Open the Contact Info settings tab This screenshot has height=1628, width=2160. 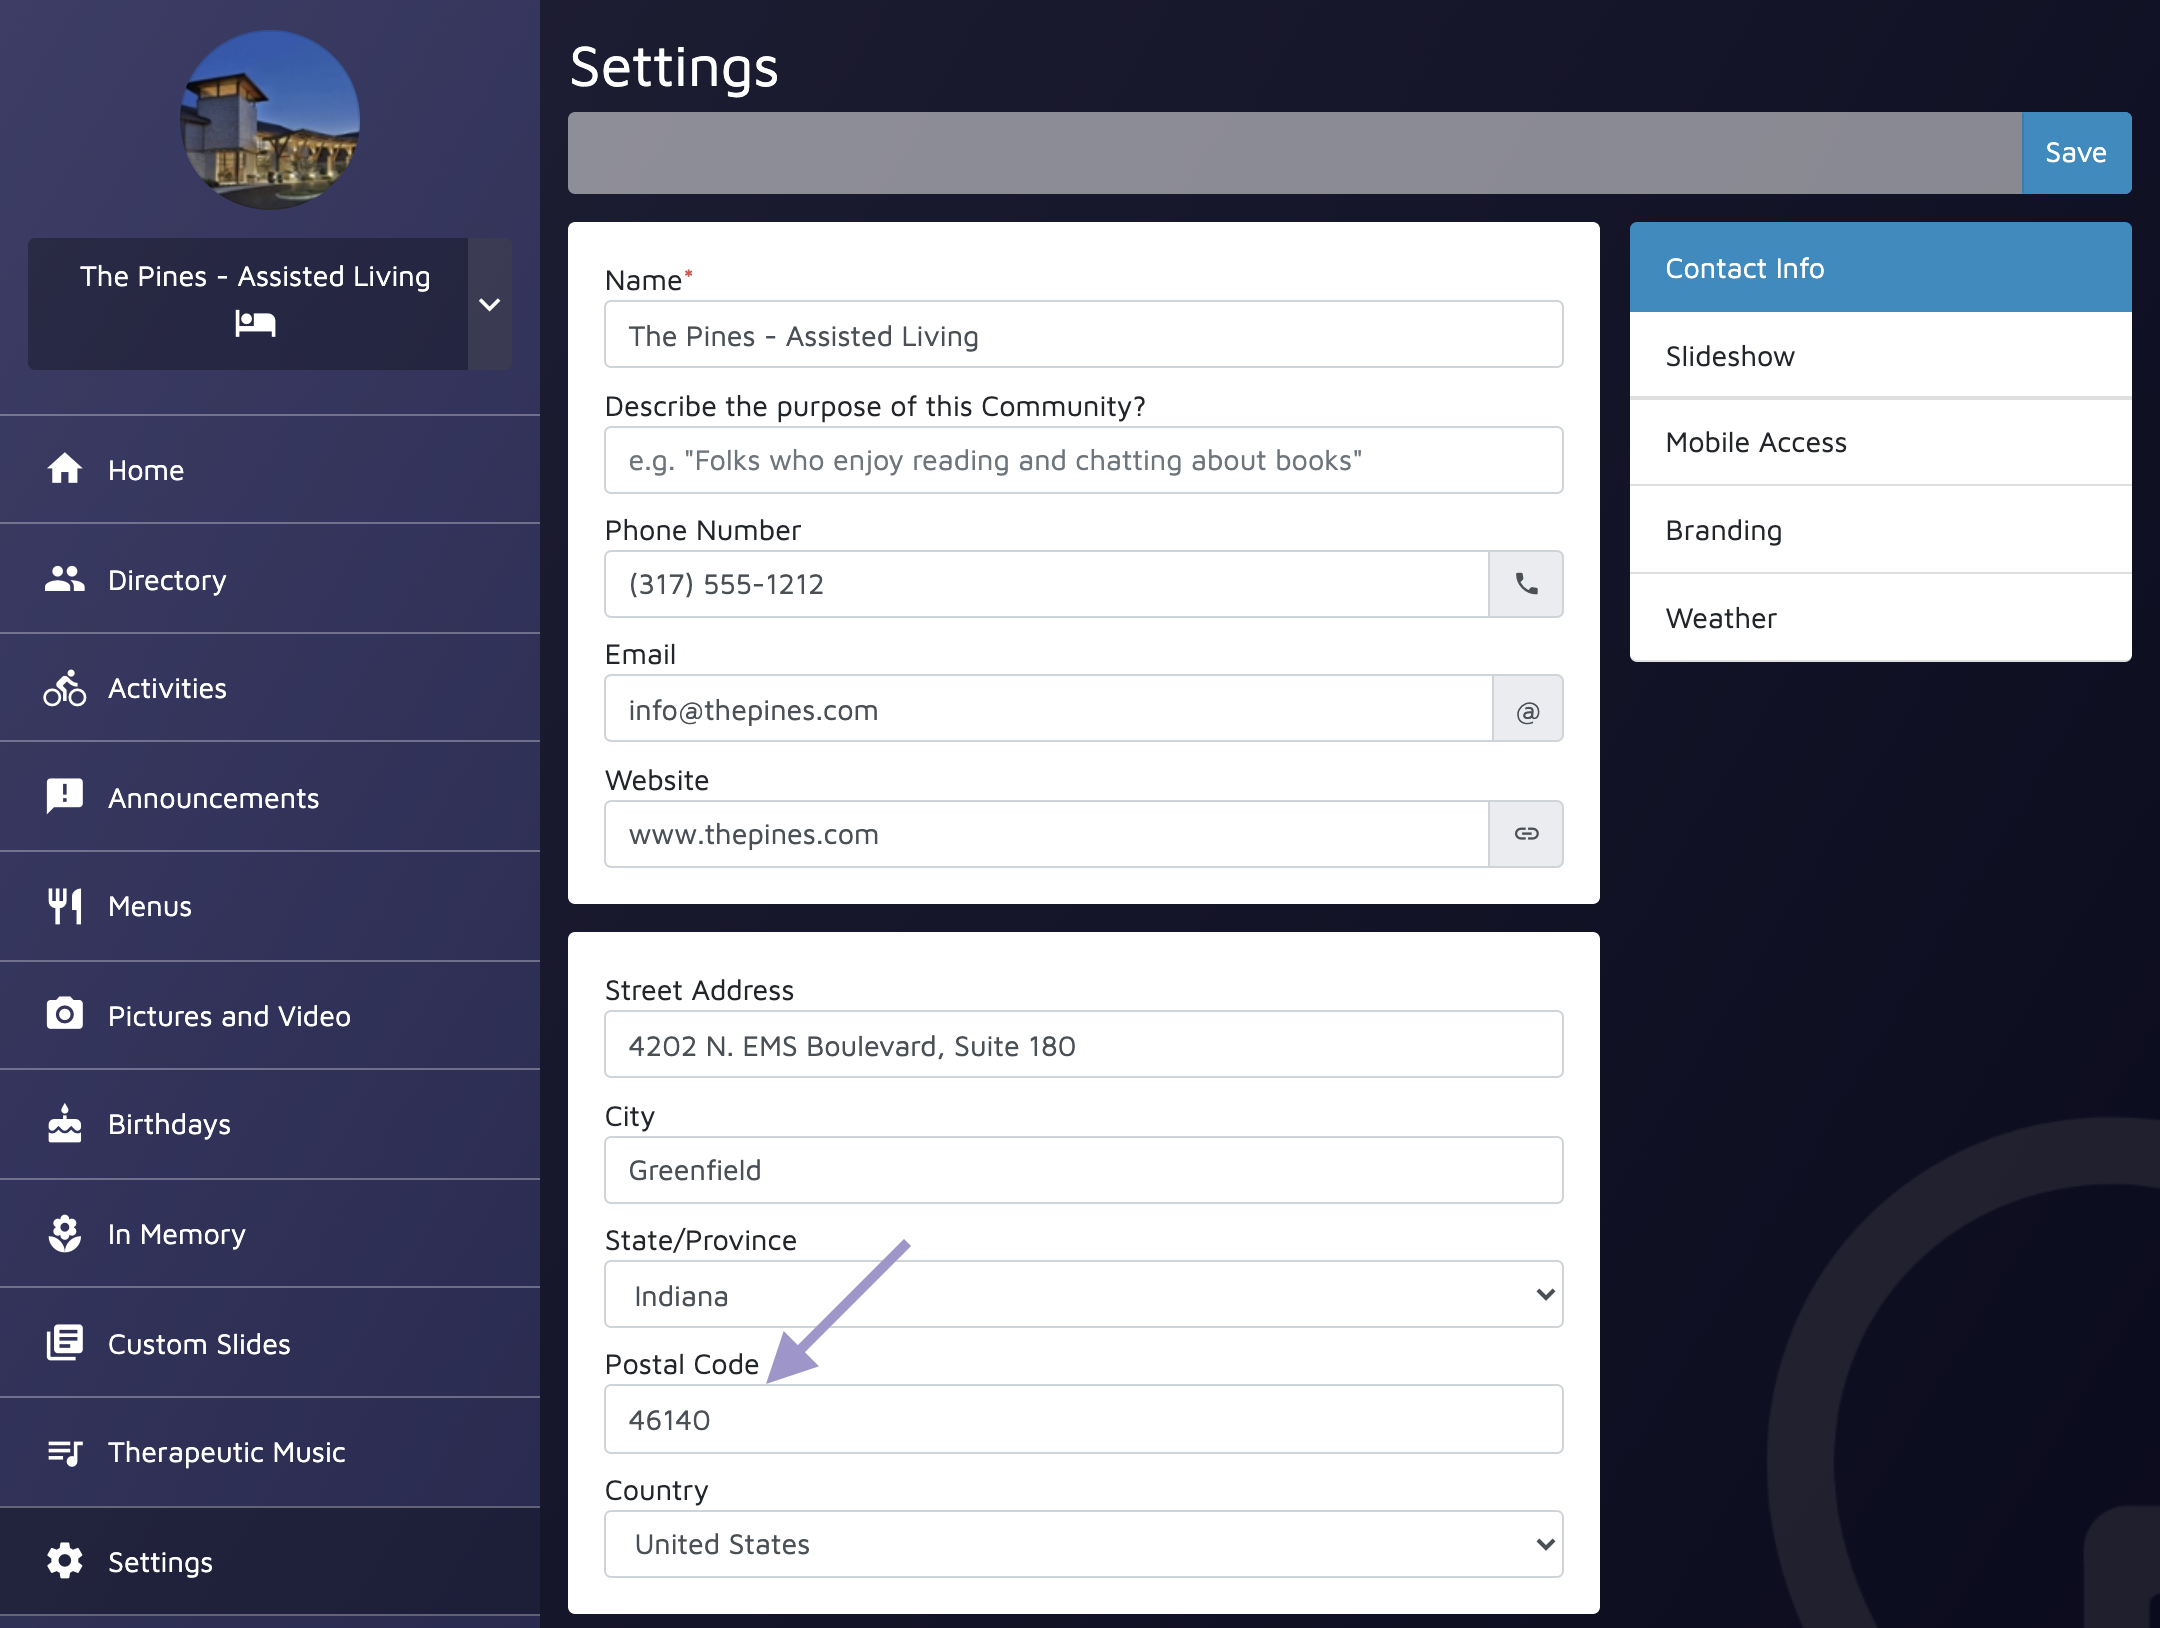click(1880, 268)
